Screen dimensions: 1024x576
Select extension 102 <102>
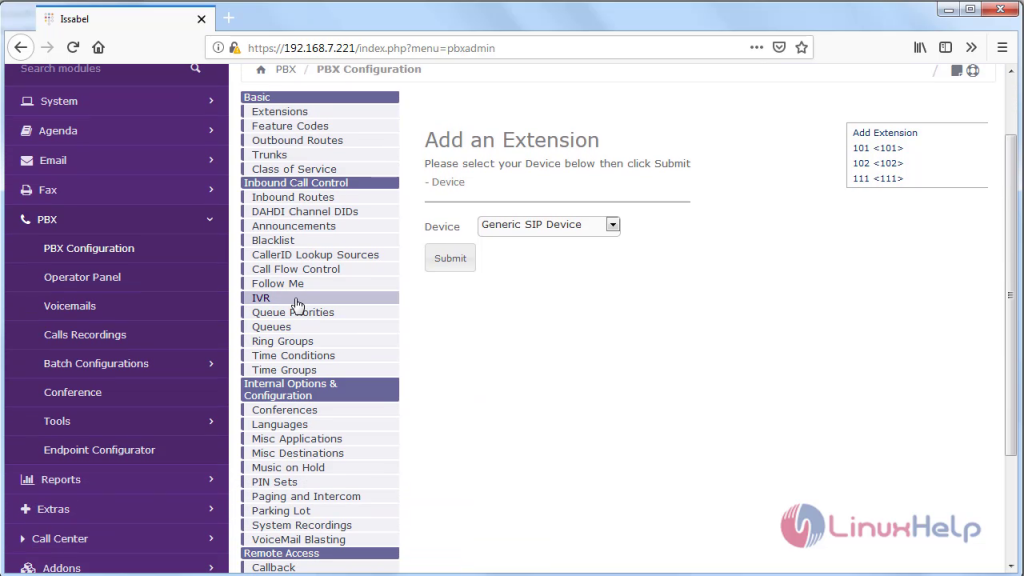[878, 163]
